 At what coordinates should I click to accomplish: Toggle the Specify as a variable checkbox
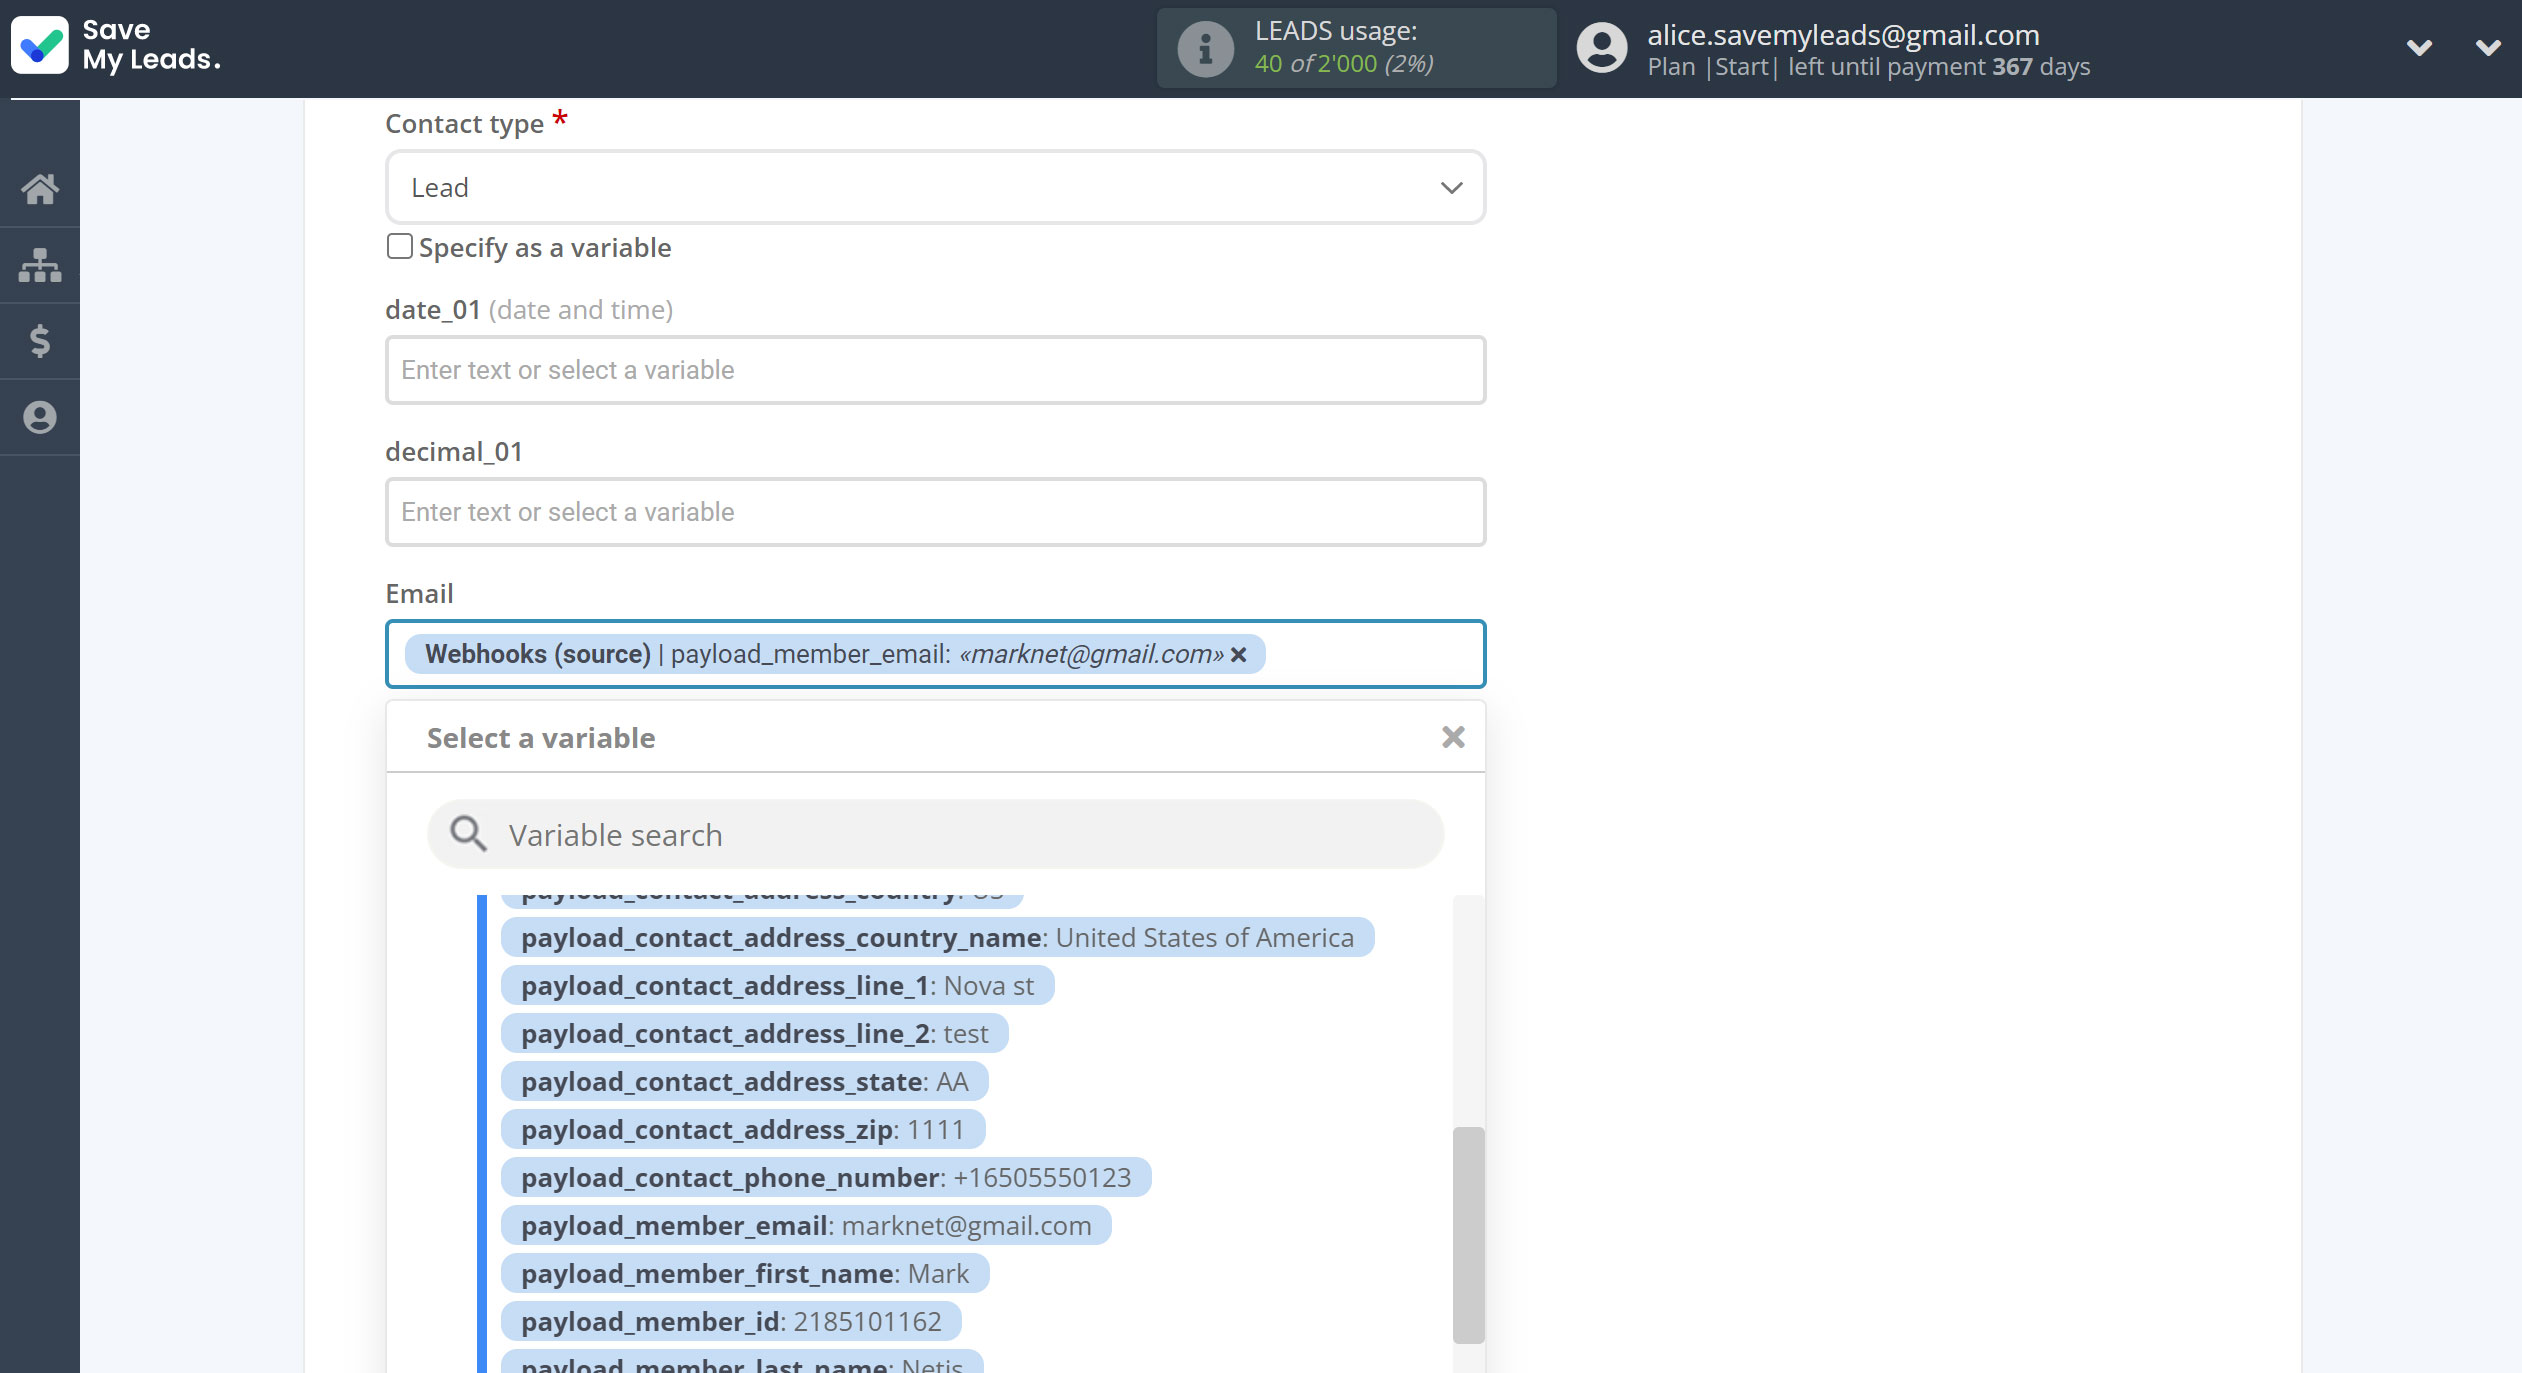point(399,246)
